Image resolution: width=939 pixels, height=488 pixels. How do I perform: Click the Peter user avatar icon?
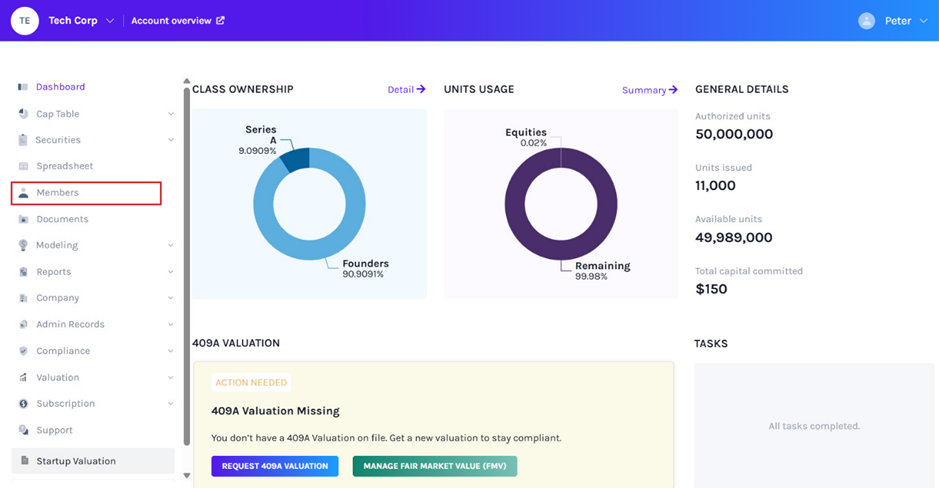tap(866, 21)
